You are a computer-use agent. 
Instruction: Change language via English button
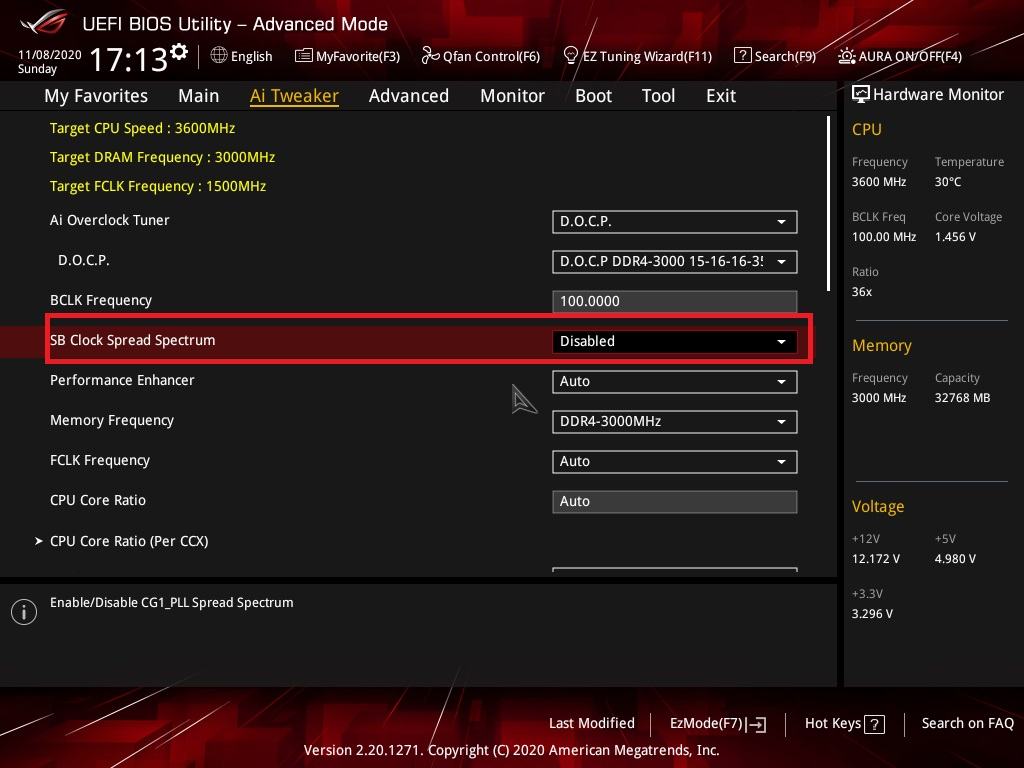242,56
